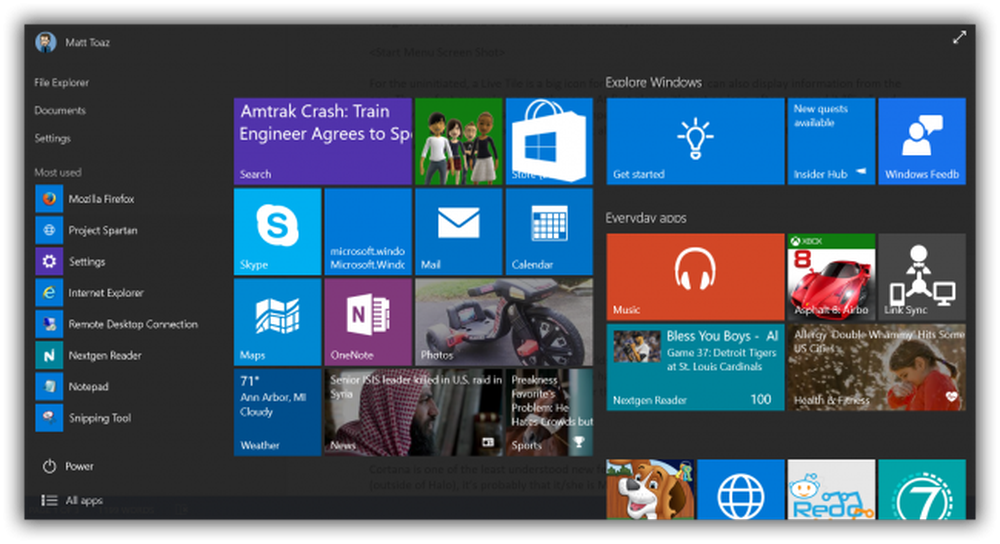Viewport: 1000px width, 544px height.
Task: Open the Xbox avatars tile
Action: pyautogui.click(x=459, y=142)
